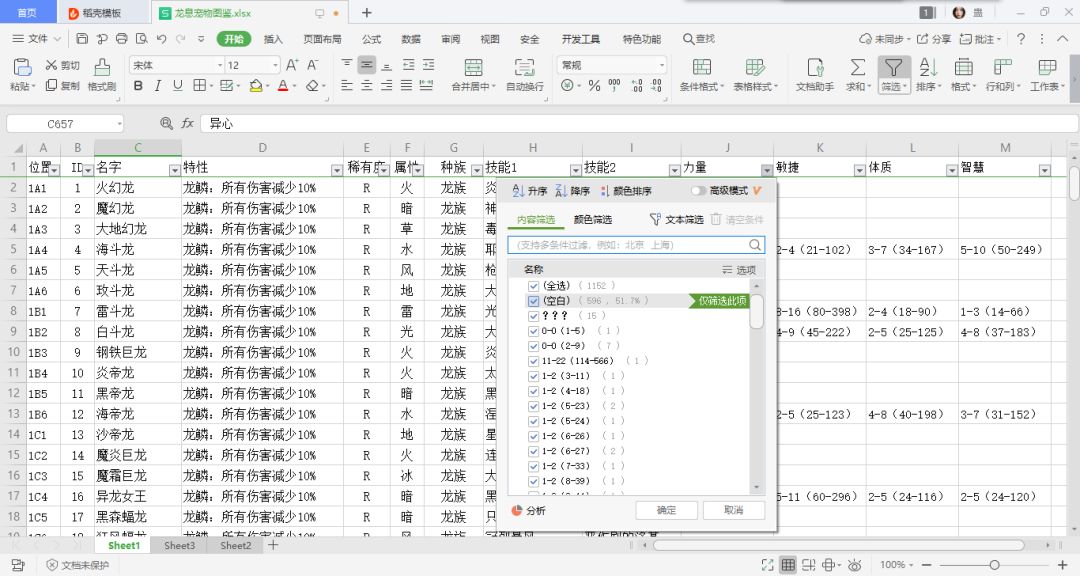The height and width of the screenshot is (576, 1080).
Task: Toggle the Select All (全选) checkbox
Action: tap(533, 285)
